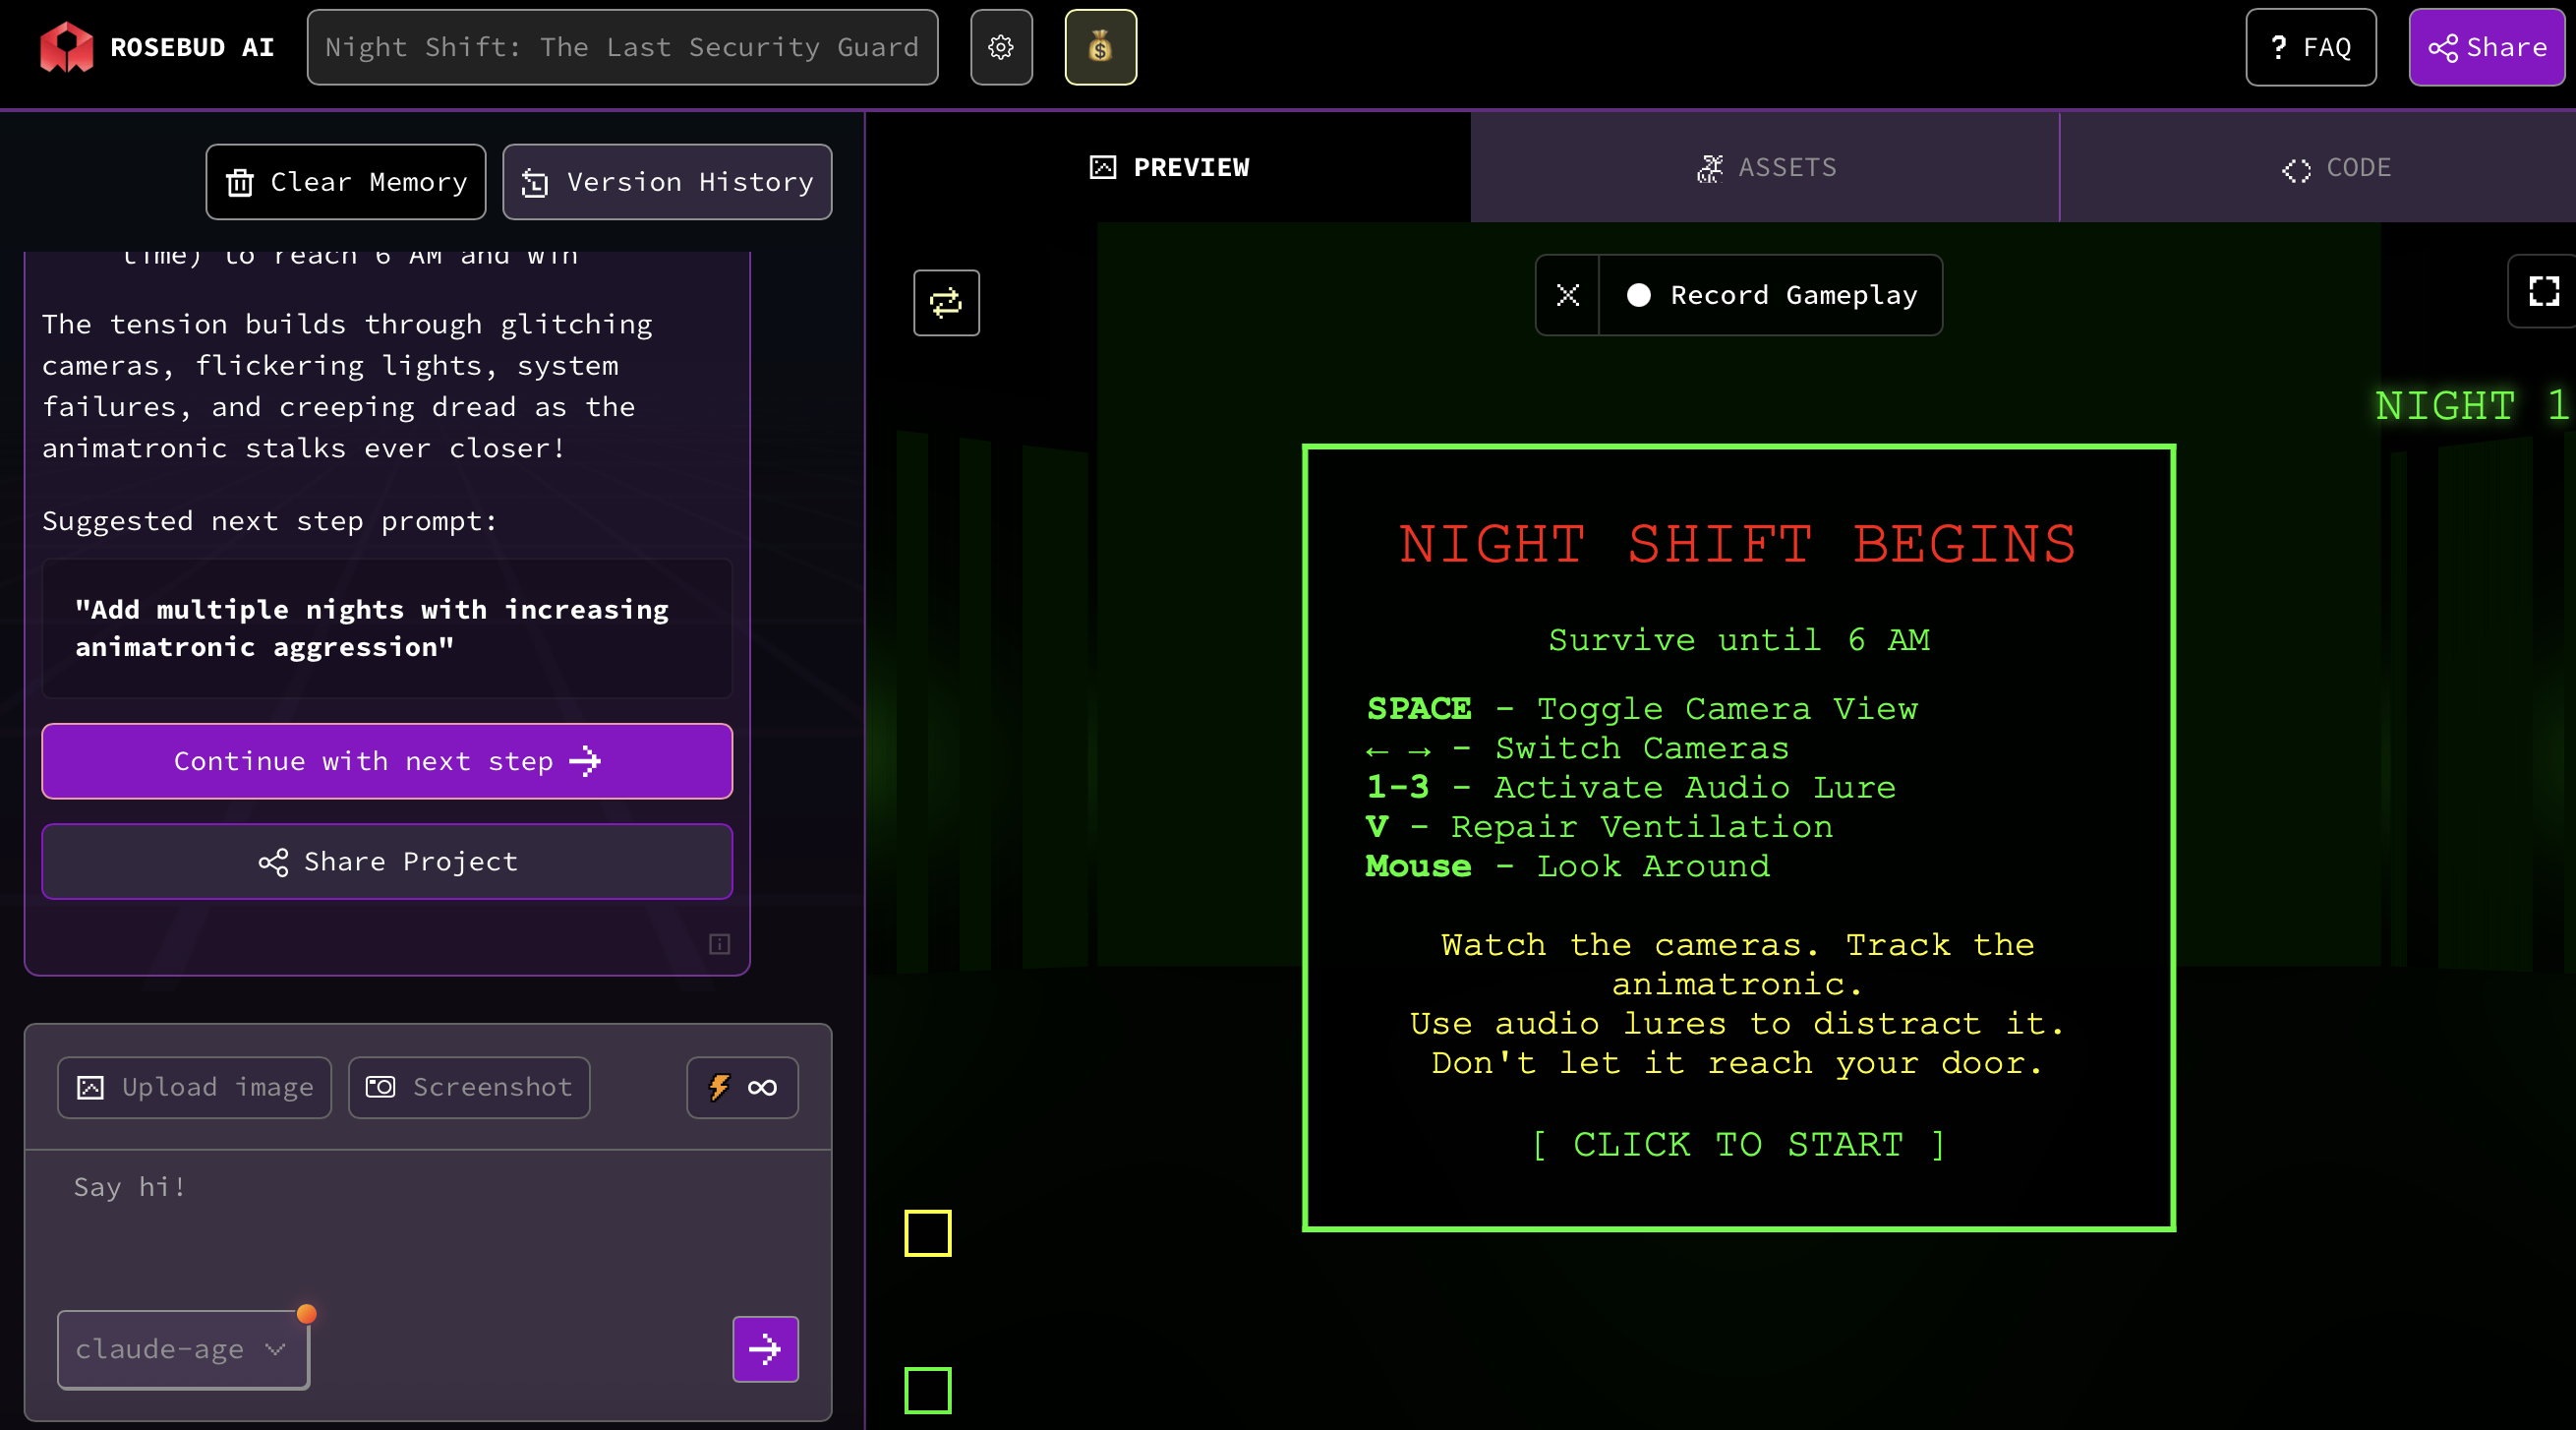Expand the claude model dropdown
The height and width of the screenshot is (1430, 2576).
pos(183,1349)
